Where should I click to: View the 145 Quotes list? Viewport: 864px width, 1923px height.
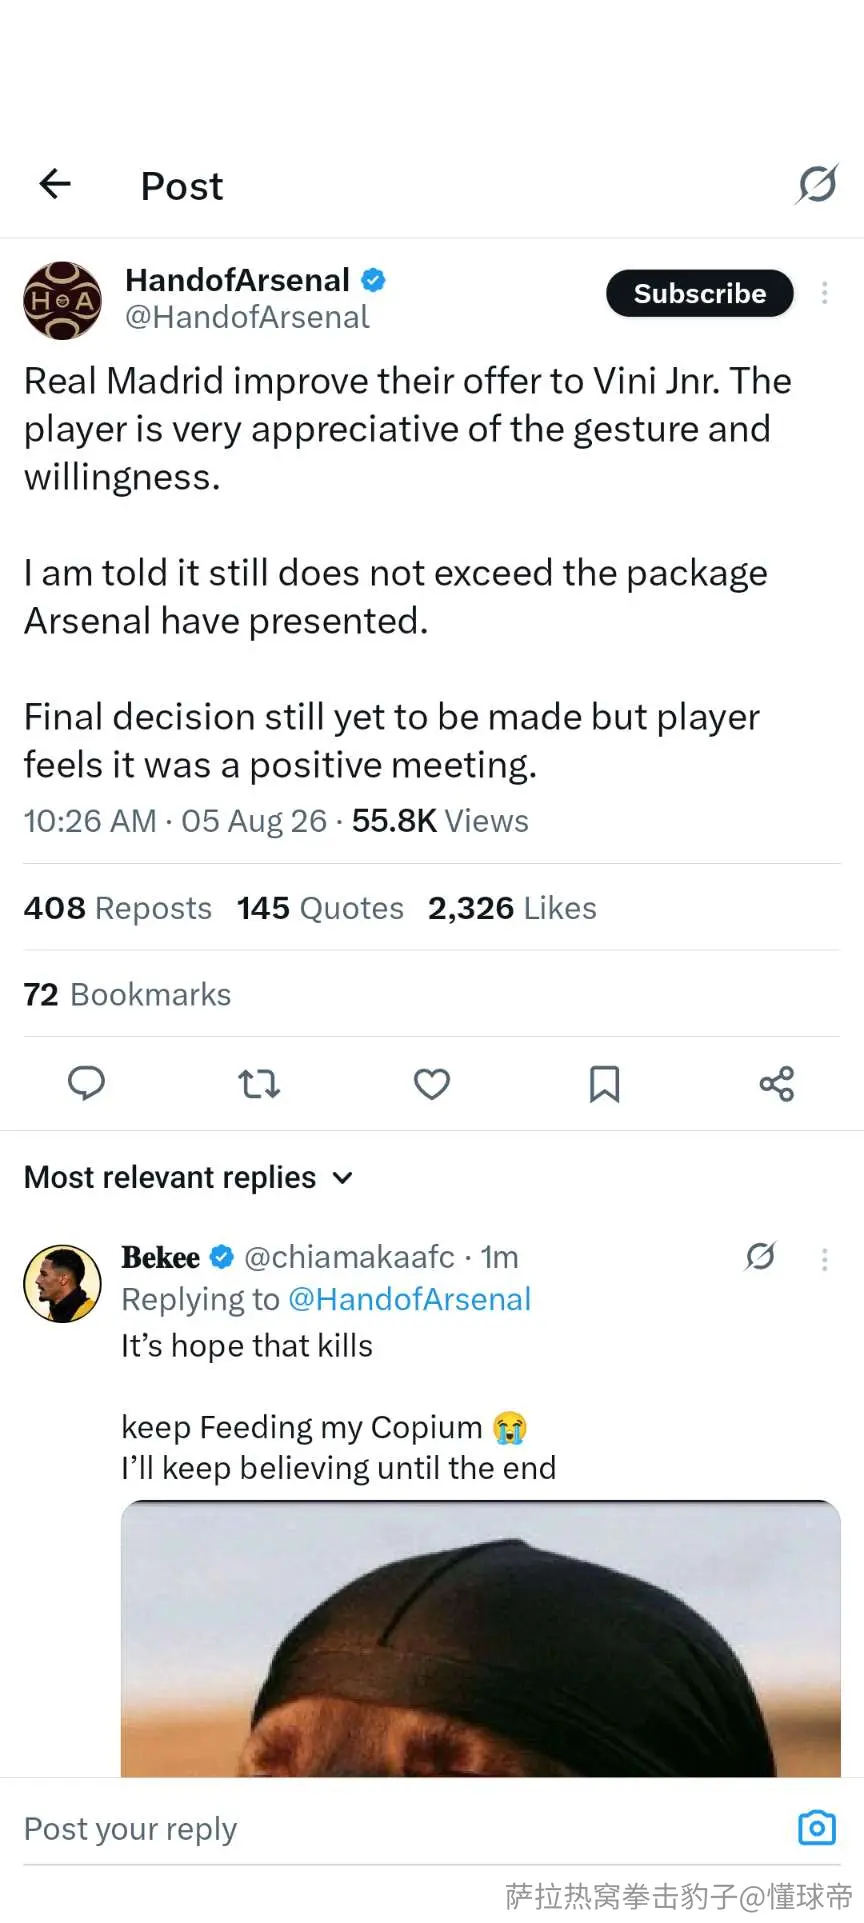point(320,908)
